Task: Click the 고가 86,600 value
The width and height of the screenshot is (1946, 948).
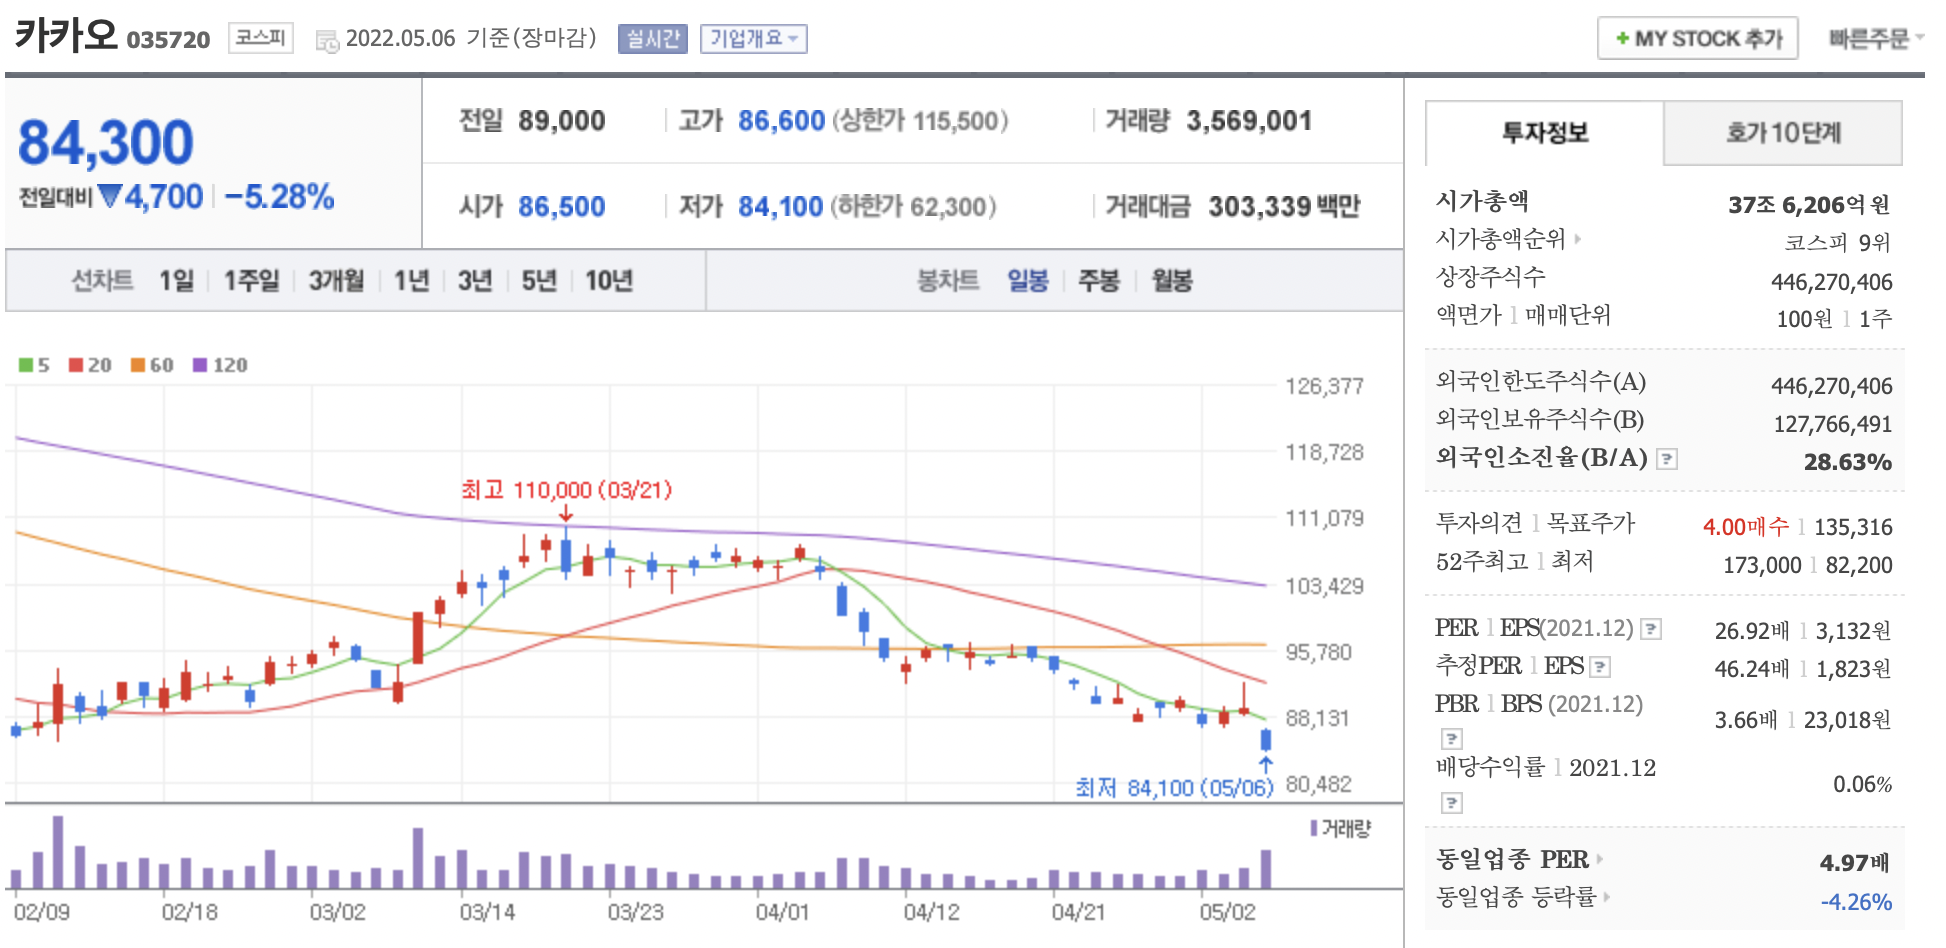Action: point(781,121)
